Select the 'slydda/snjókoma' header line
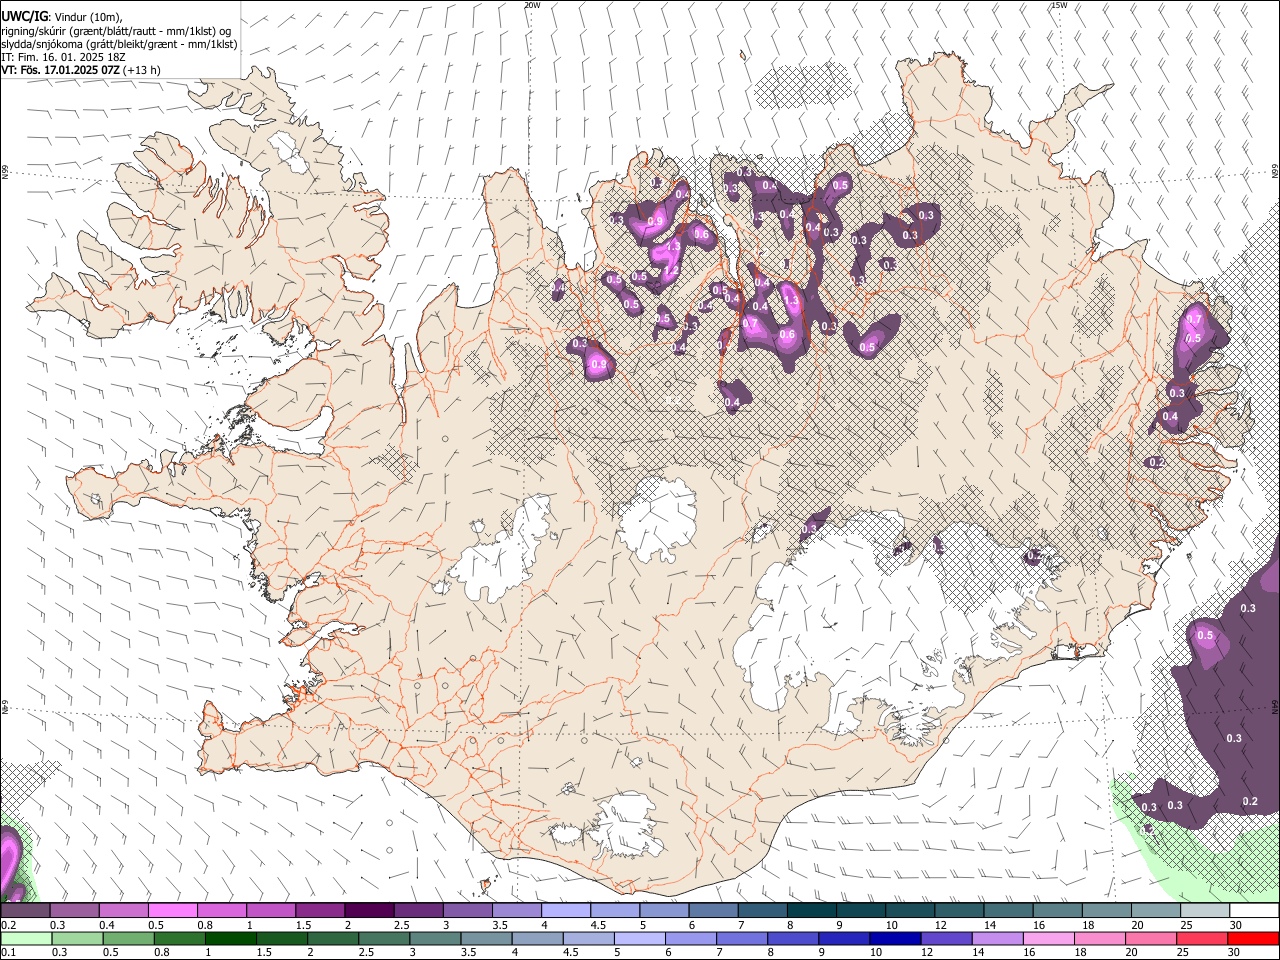The image size is (1280, 960). point(119,44)
